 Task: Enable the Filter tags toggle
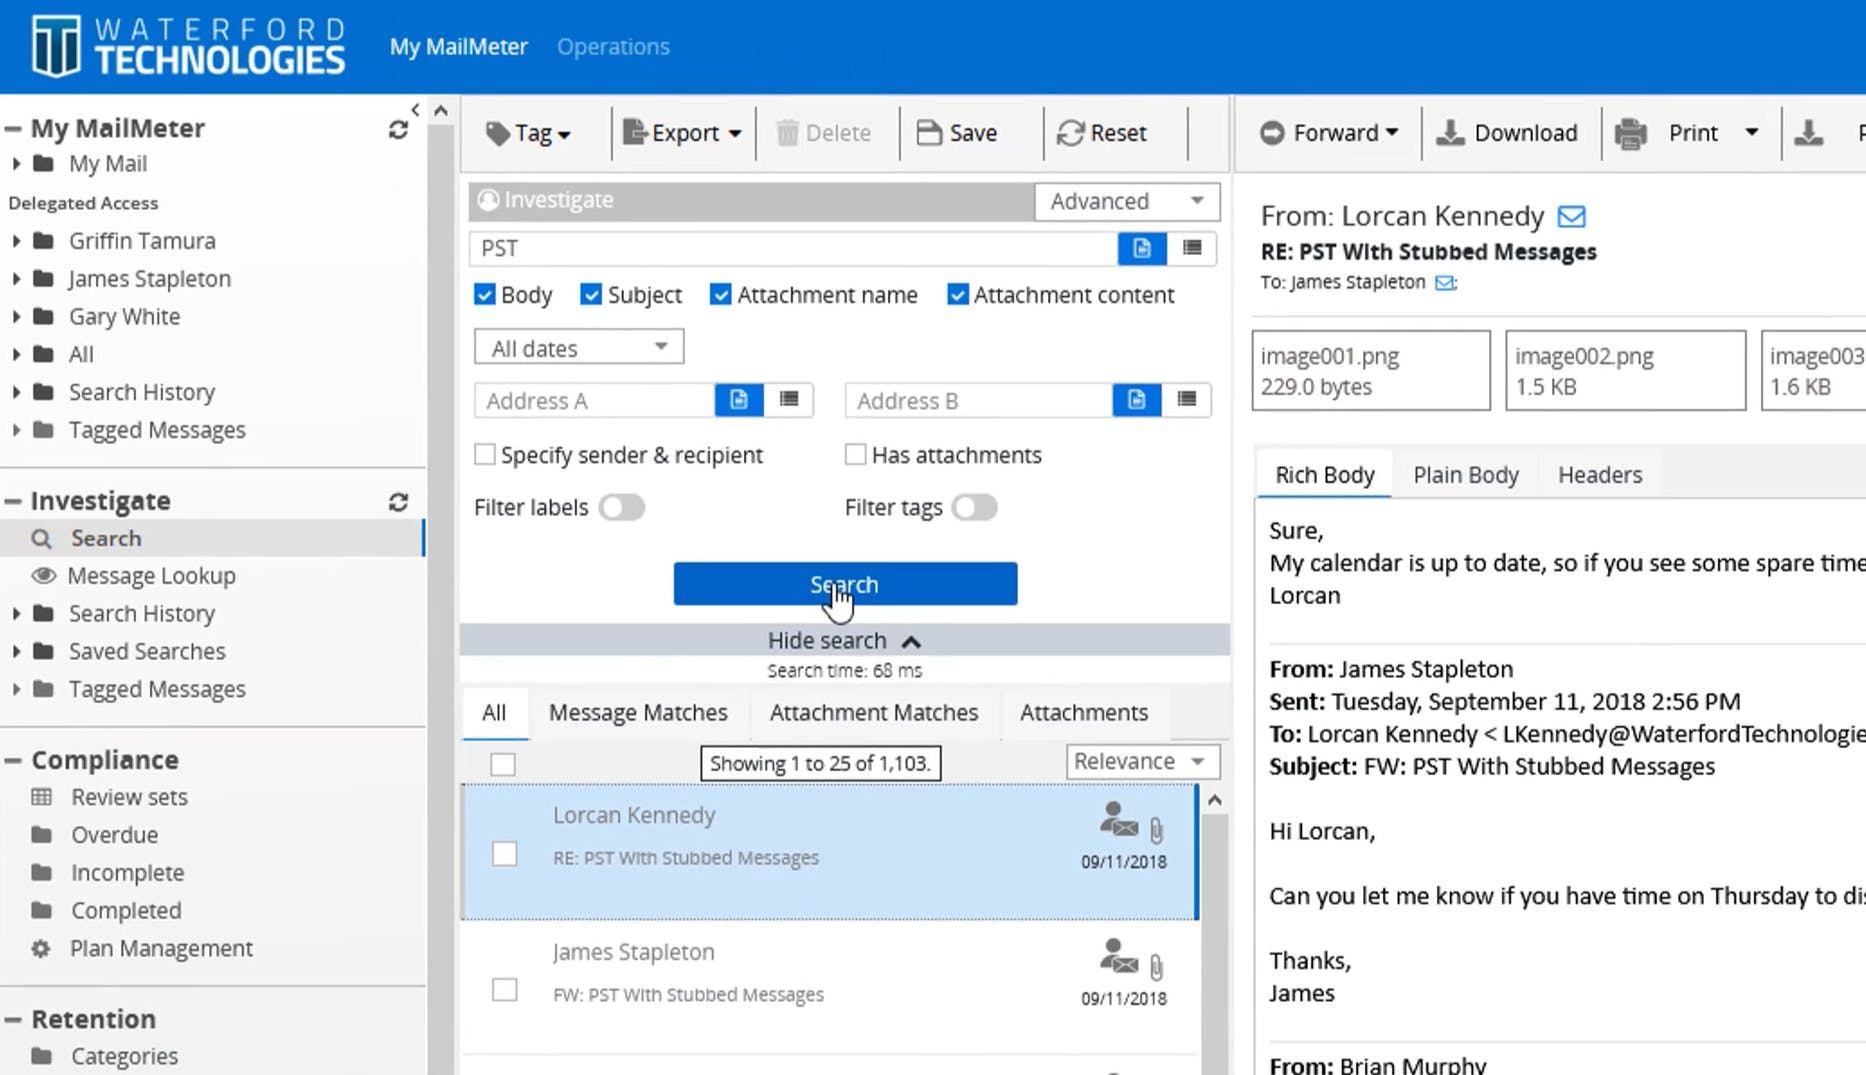pos(975,508)
